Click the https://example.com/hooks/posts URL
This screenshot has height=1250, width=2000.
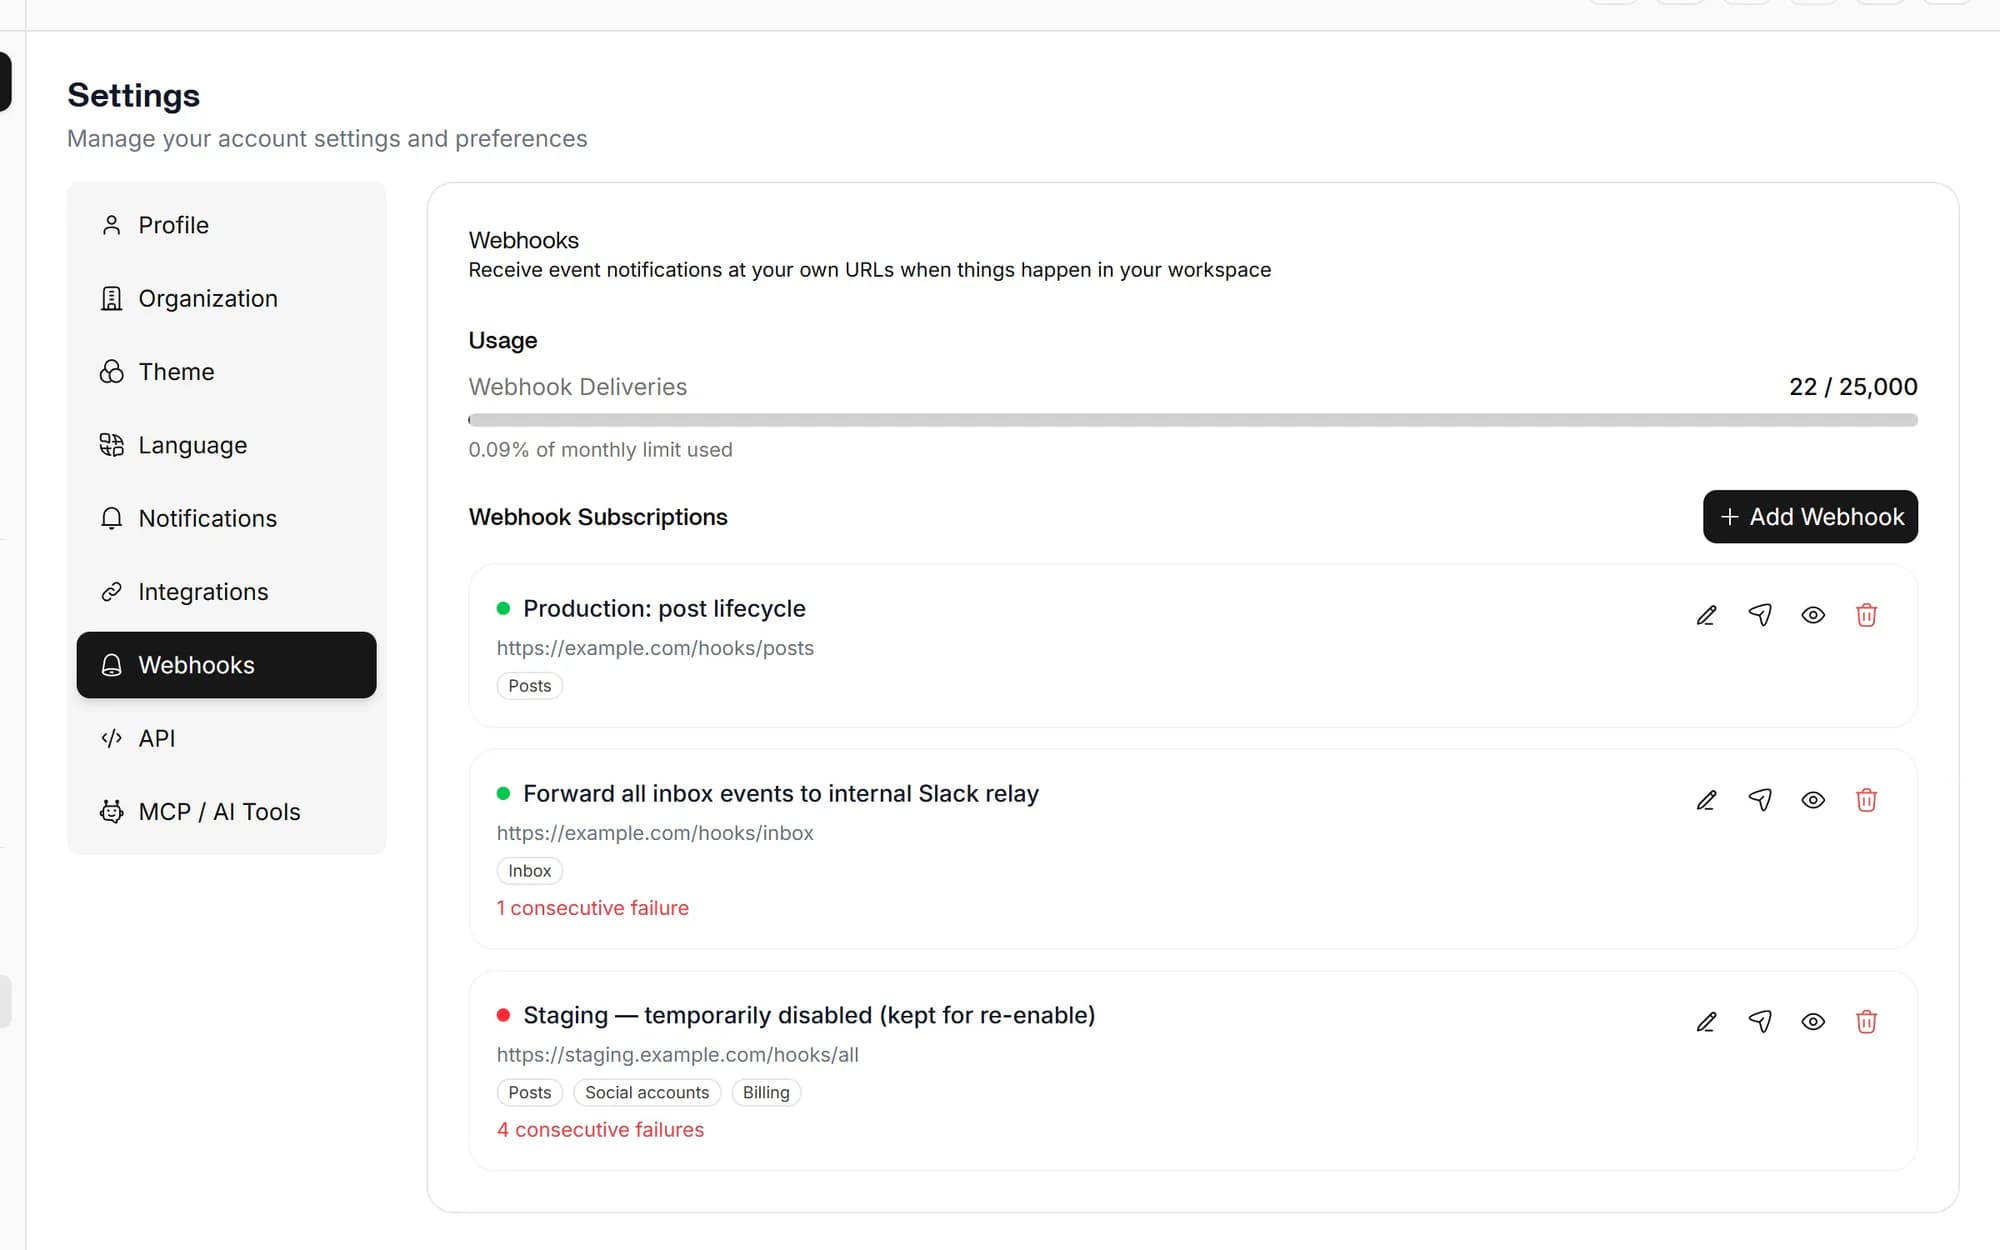pyautogui.click(x=655, y=648)
